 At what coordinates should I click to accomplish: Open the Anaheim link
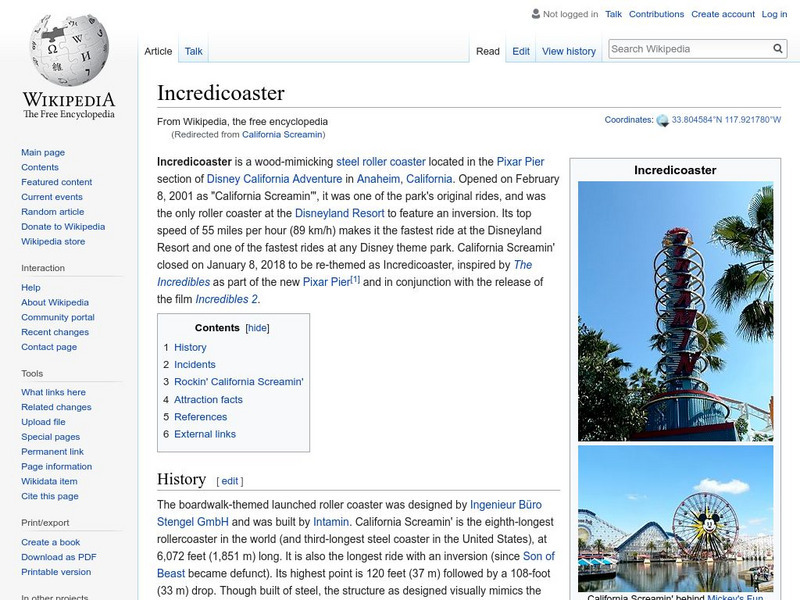click(x=378, y=179)
